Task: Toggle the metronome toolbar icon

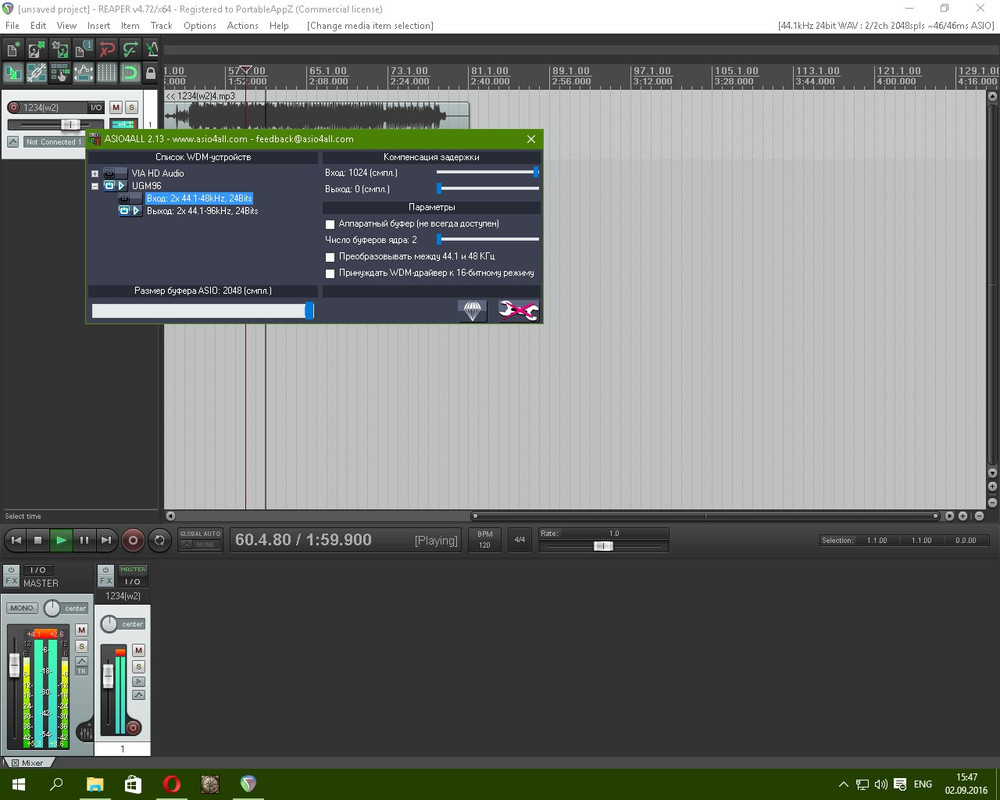Action: tap(151, 49)
